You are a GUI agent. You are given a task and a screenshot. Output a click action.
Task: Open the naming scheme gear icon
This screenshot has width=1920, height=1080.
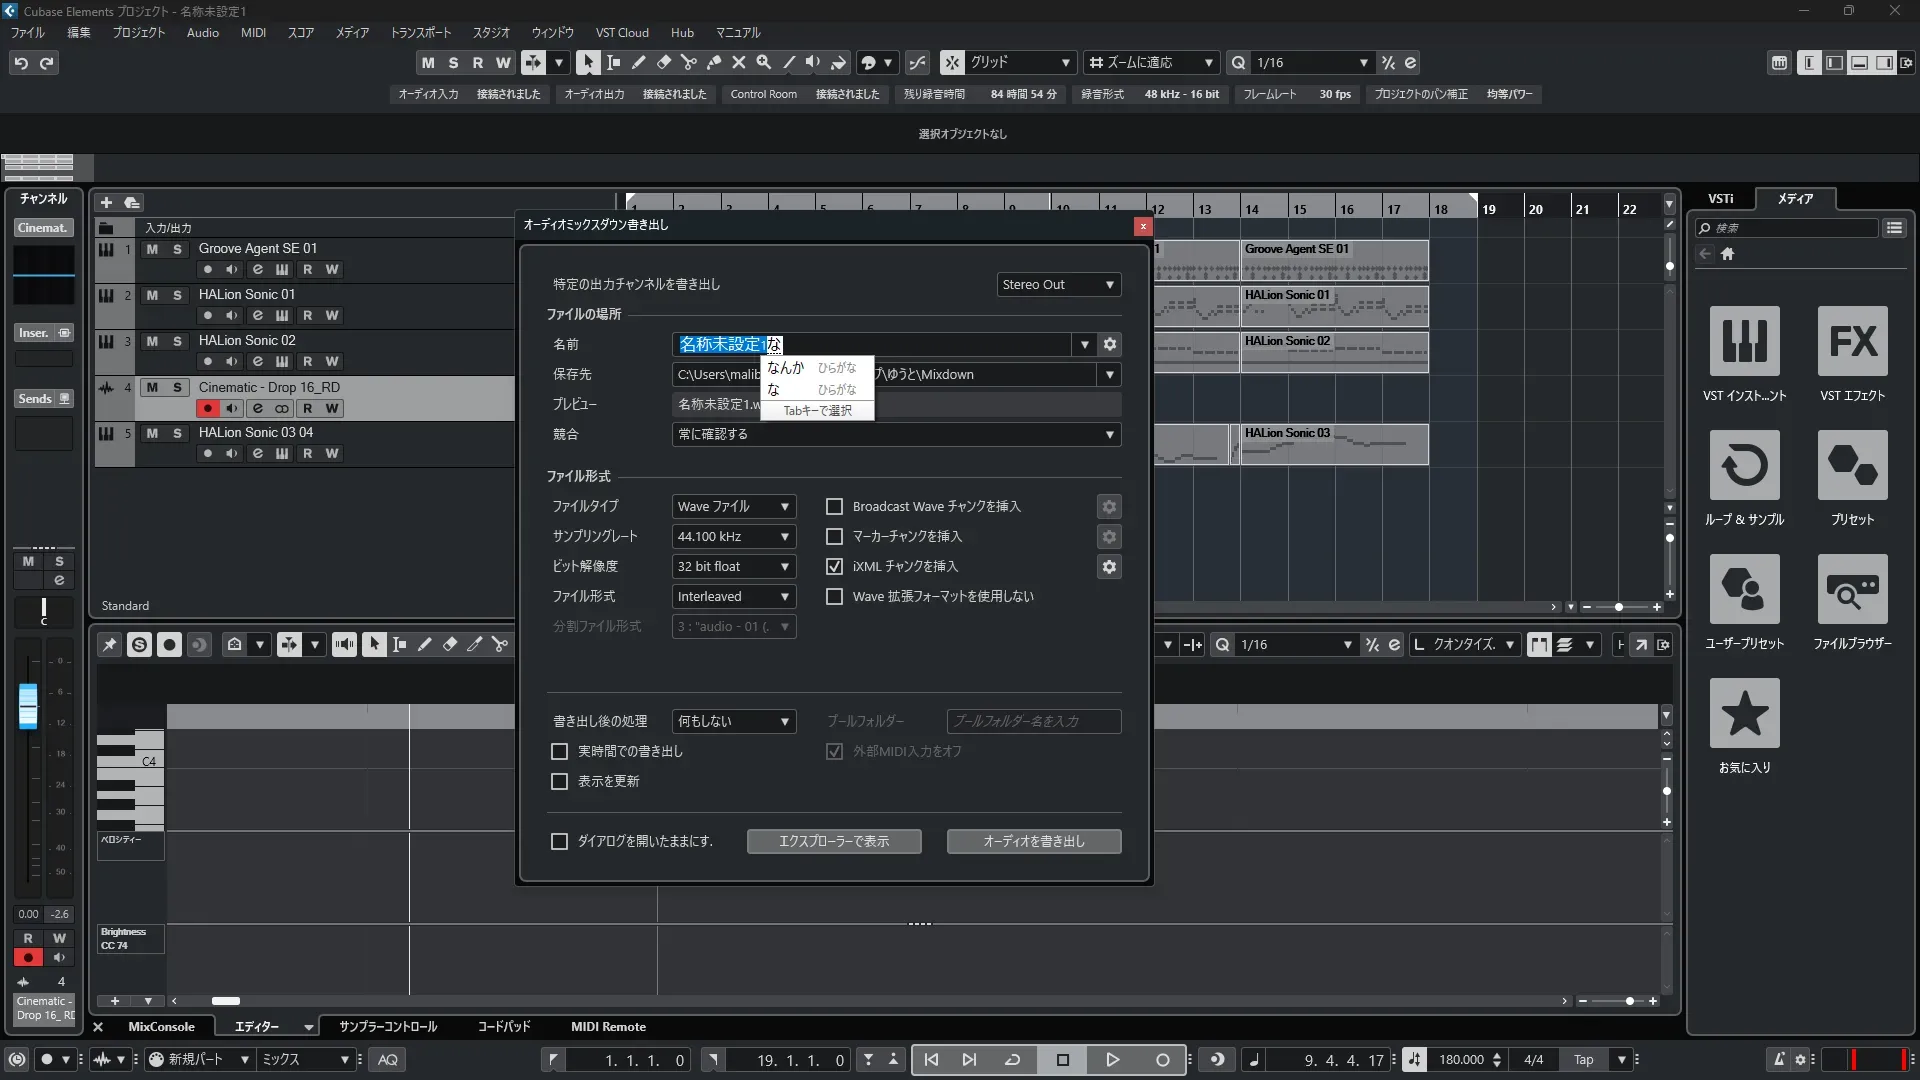click(1109, 344)
